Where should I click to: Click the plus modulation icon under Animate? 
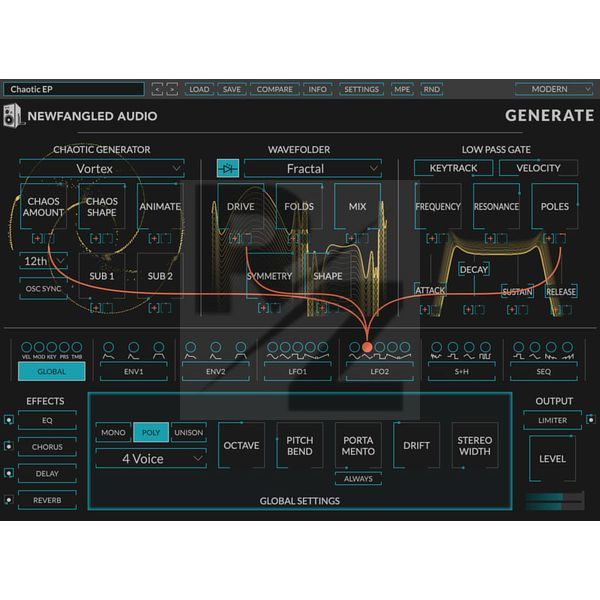click(x=154, y=238)
